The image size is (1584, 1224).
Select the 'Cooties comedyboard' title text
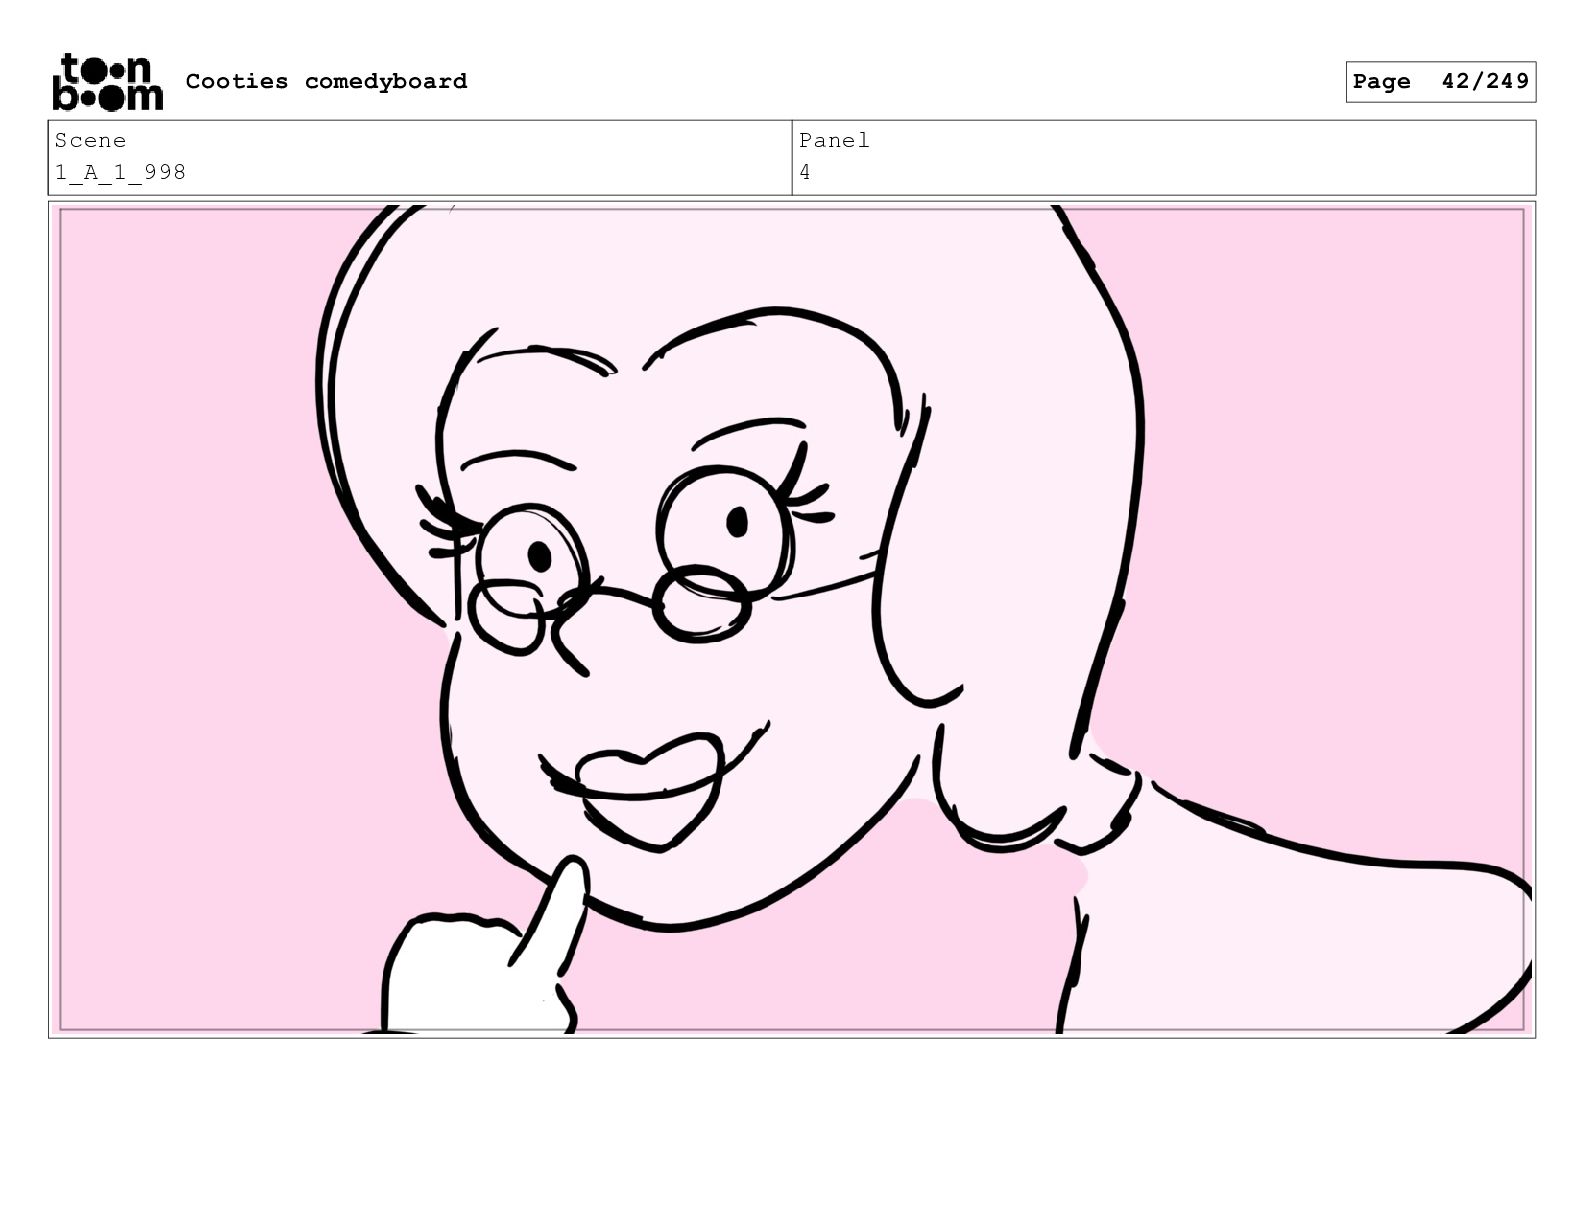(326, 81)
